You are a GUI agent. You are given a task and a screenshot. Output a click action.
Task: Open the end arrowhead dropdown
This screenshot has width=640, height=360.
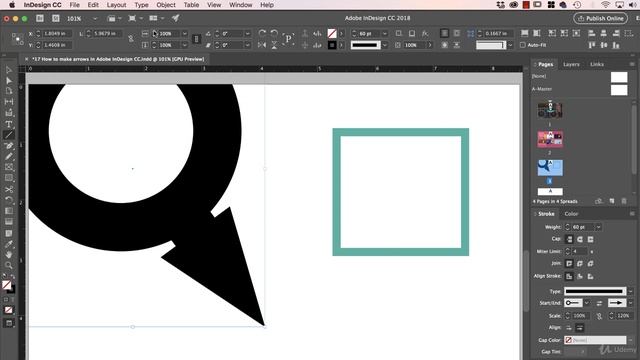tap(631, 303)
